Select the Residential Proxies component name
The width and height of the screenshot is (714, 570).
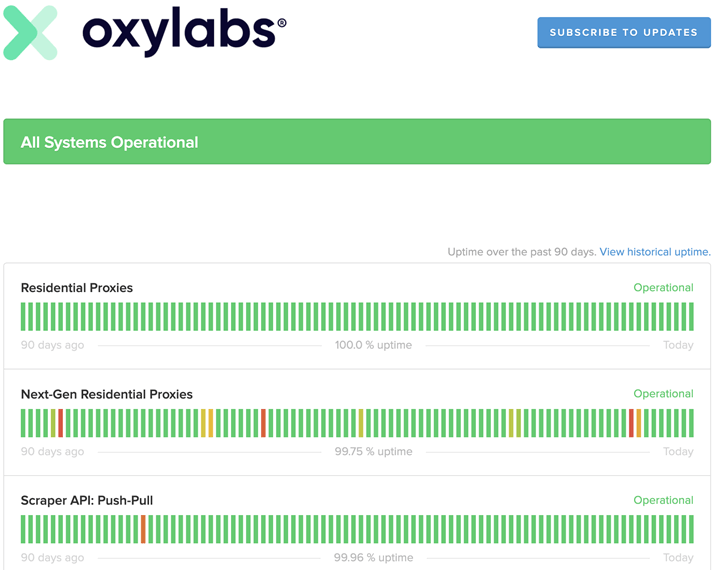coord(77,288)
